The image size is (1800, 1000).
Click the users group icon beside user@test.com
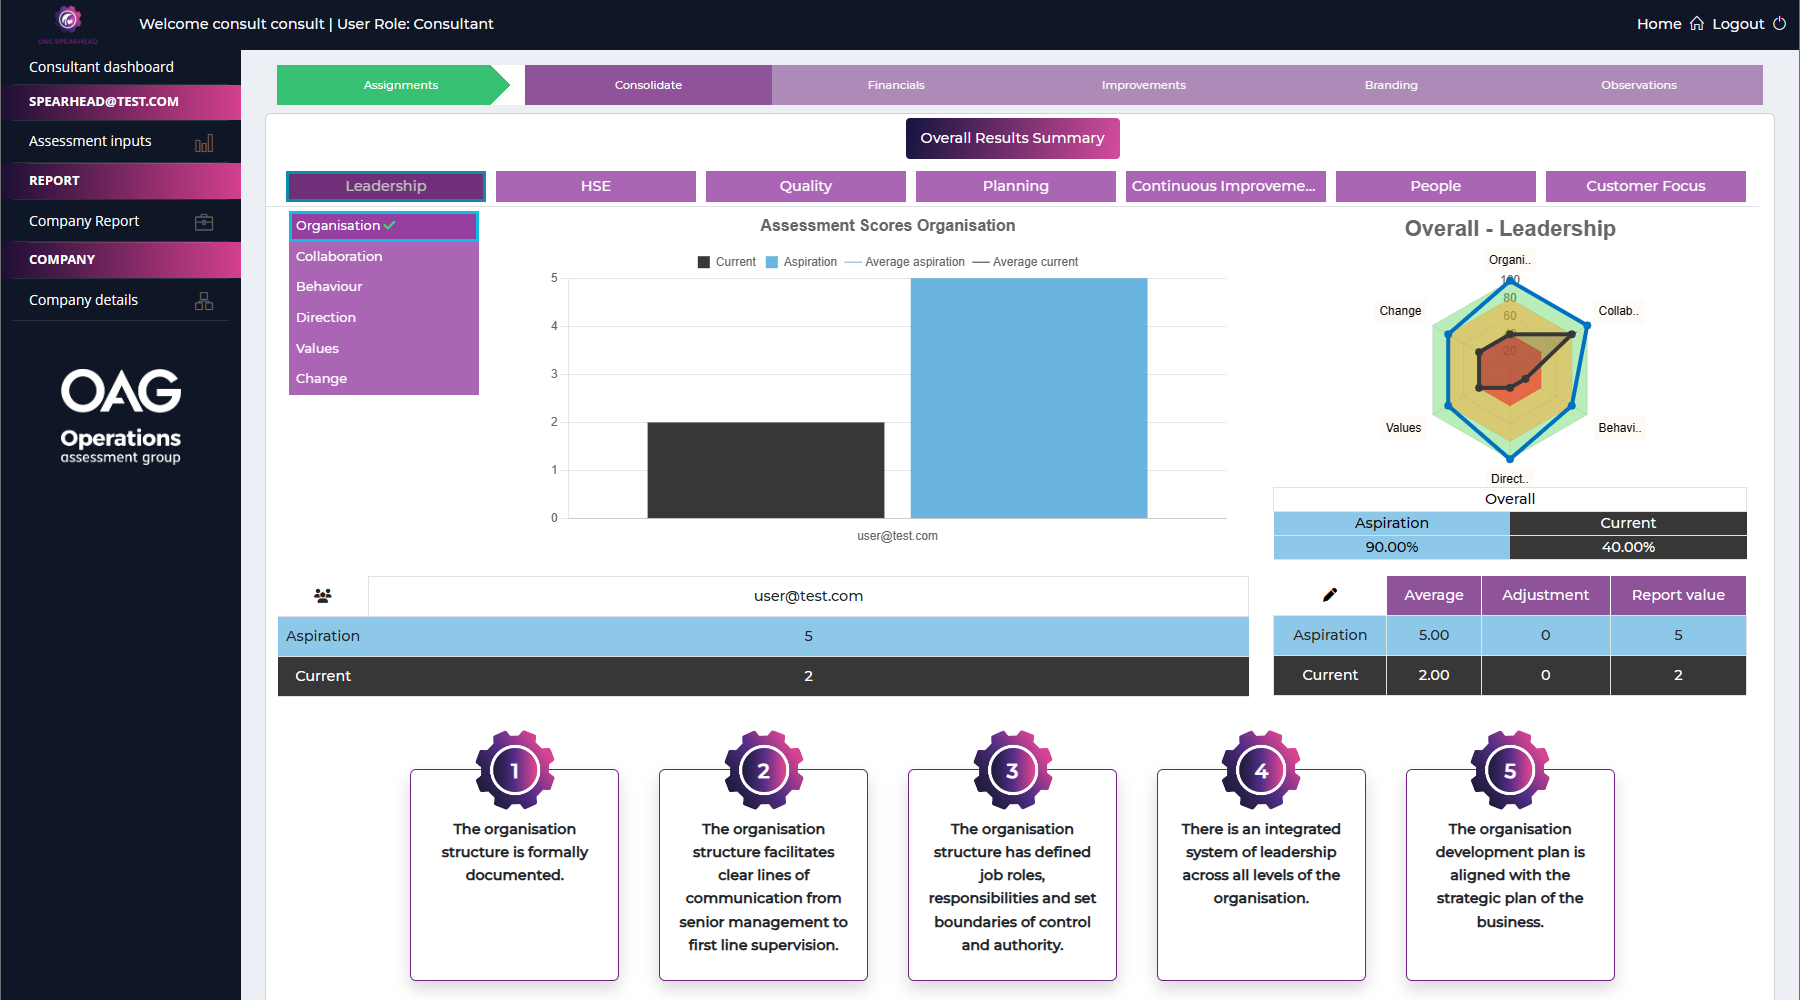[322, 596]
